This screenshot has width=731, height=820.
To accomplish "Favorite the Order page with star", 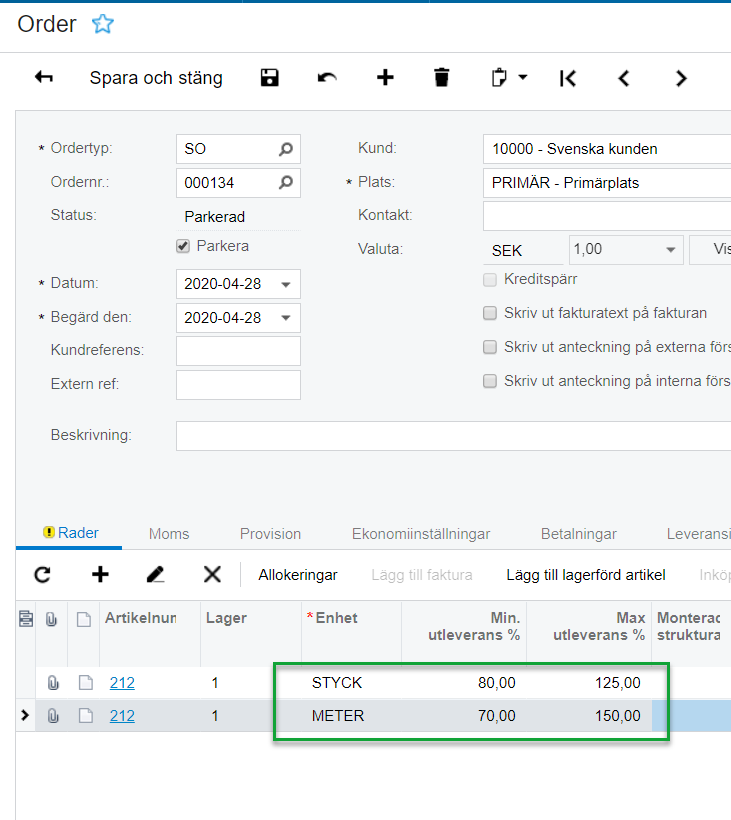I will click(x=102, y=25).
